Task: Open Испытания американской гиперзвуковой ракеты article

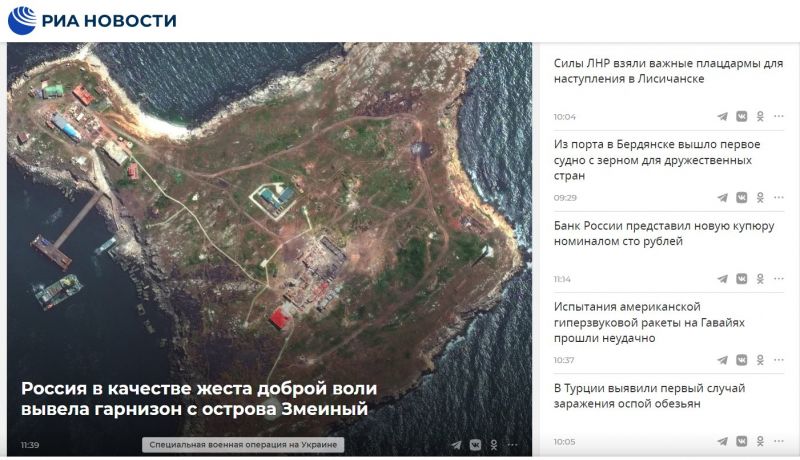Action: point(649,322)
